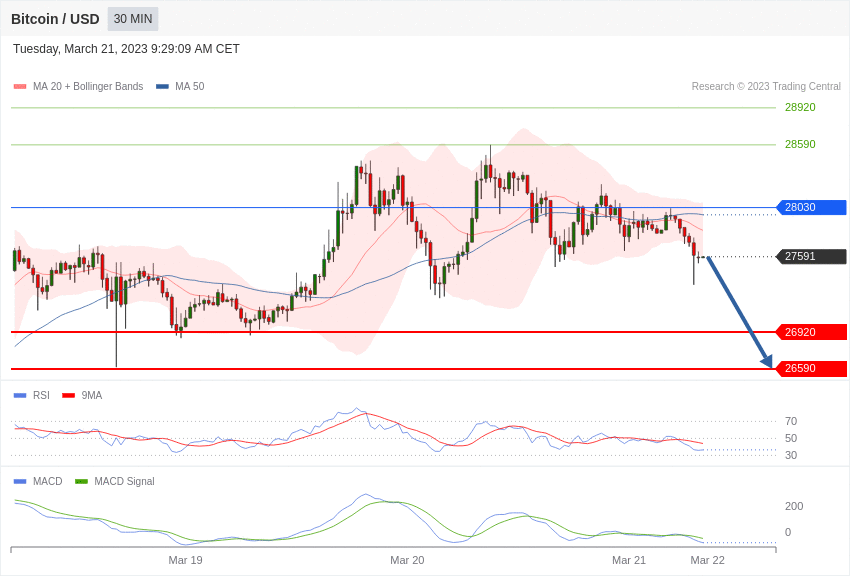The image size is (850, 576).
Task: Click the date line "Tuesday, March 21, 2023 9:29:09 AM CET"
Action: click(126, 49)
